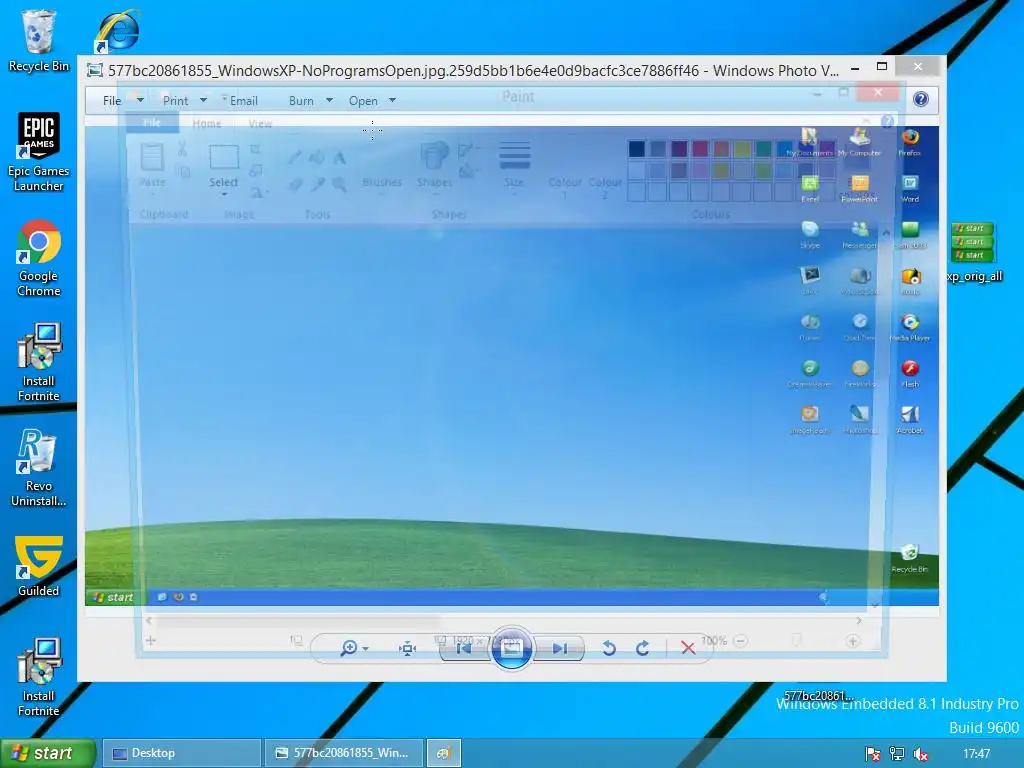Go to previous photo in Photo Viewer

[x=463, y=648]
